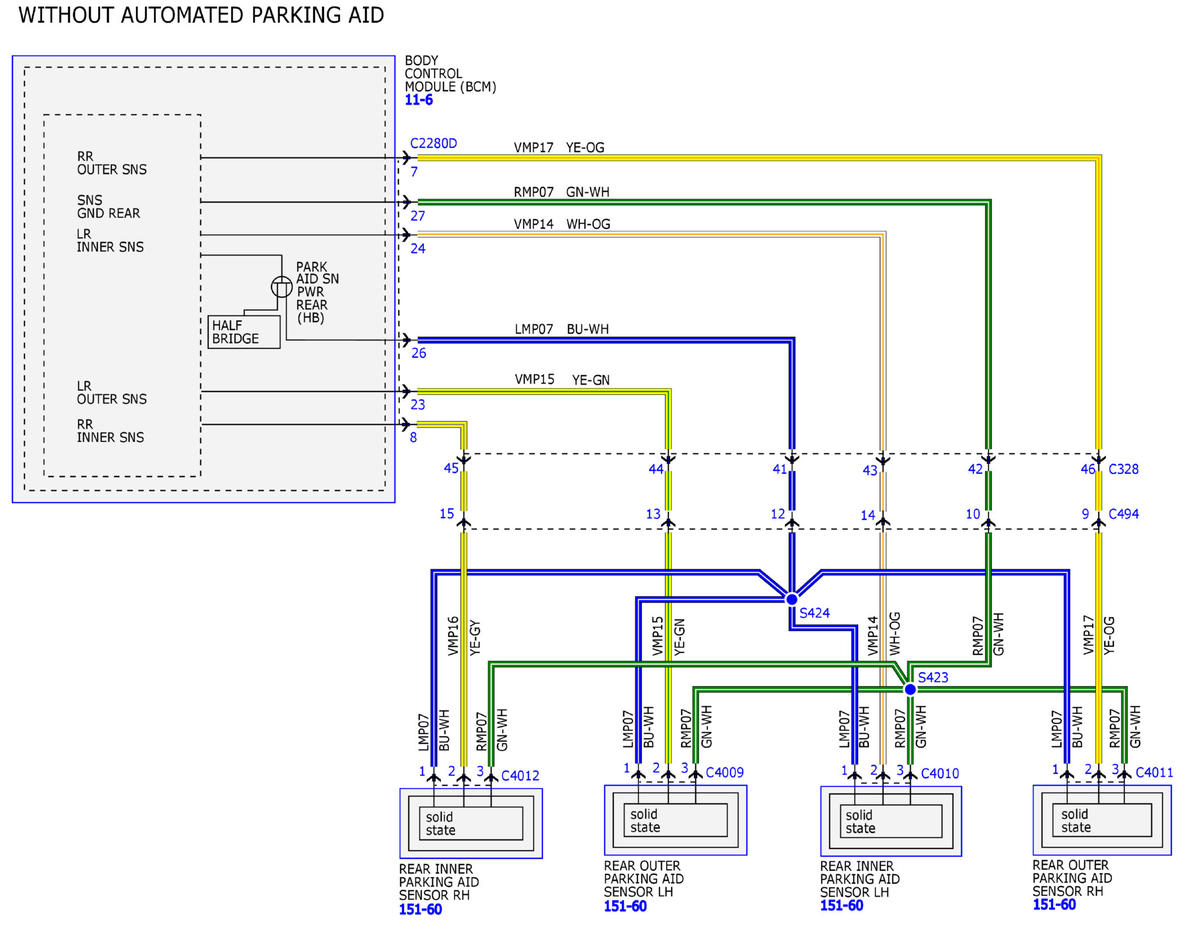
Task: Click pin number 41 on C328 row
Action: tap(778, 468)
